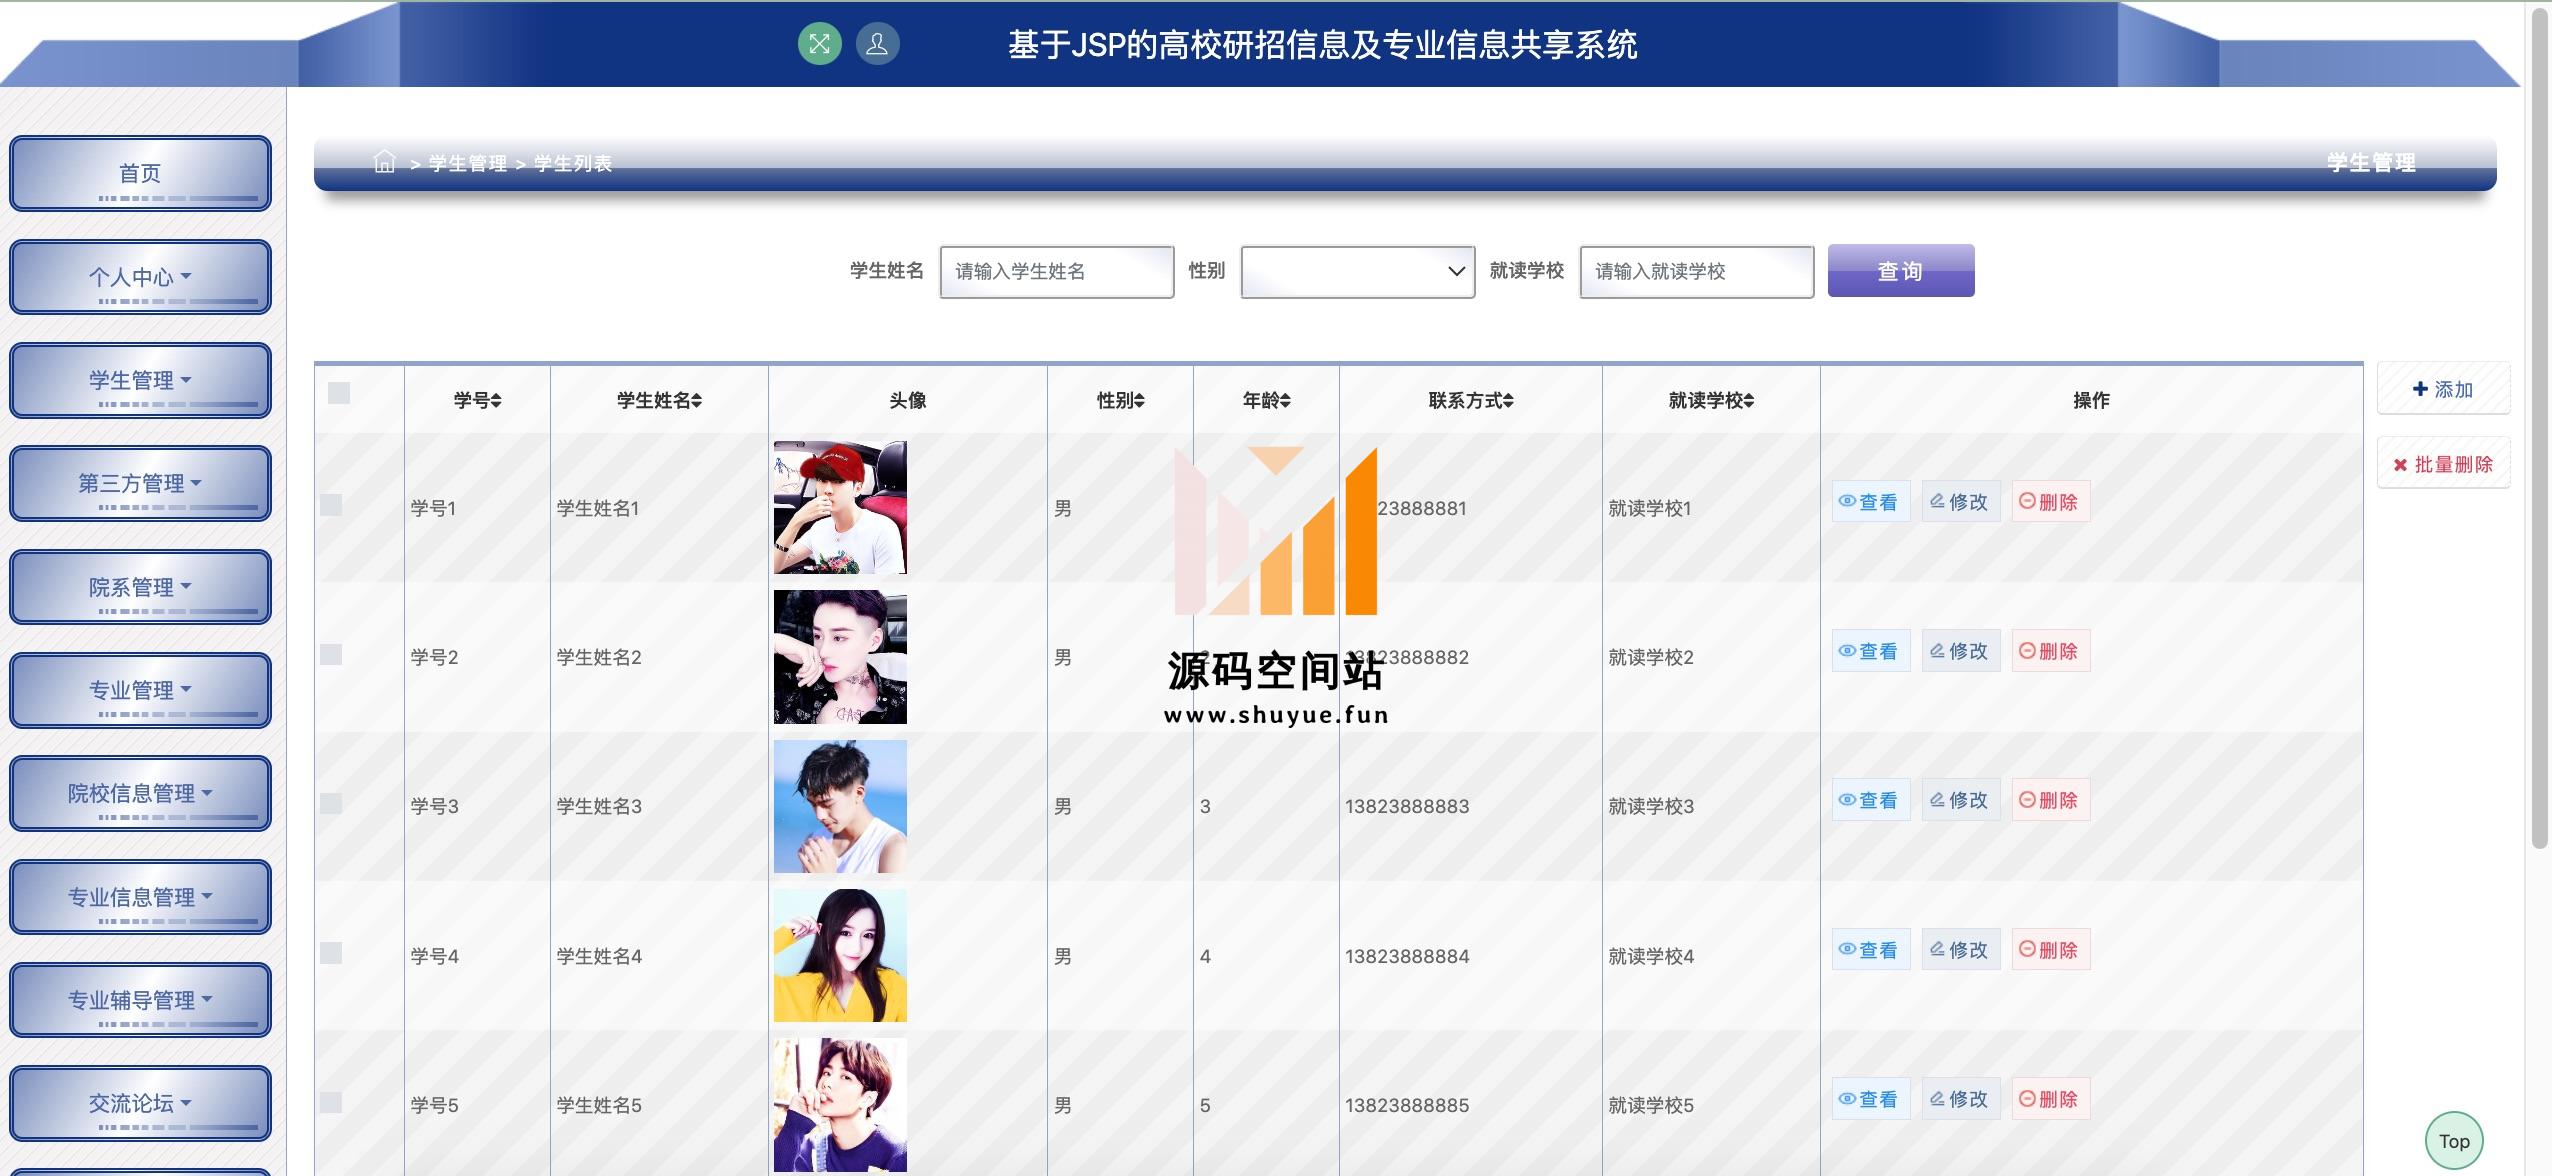The image size is (2552, 1176).
Task: View details of 学号4 row
Action: pyautogui.click(x=1870, y=950)
